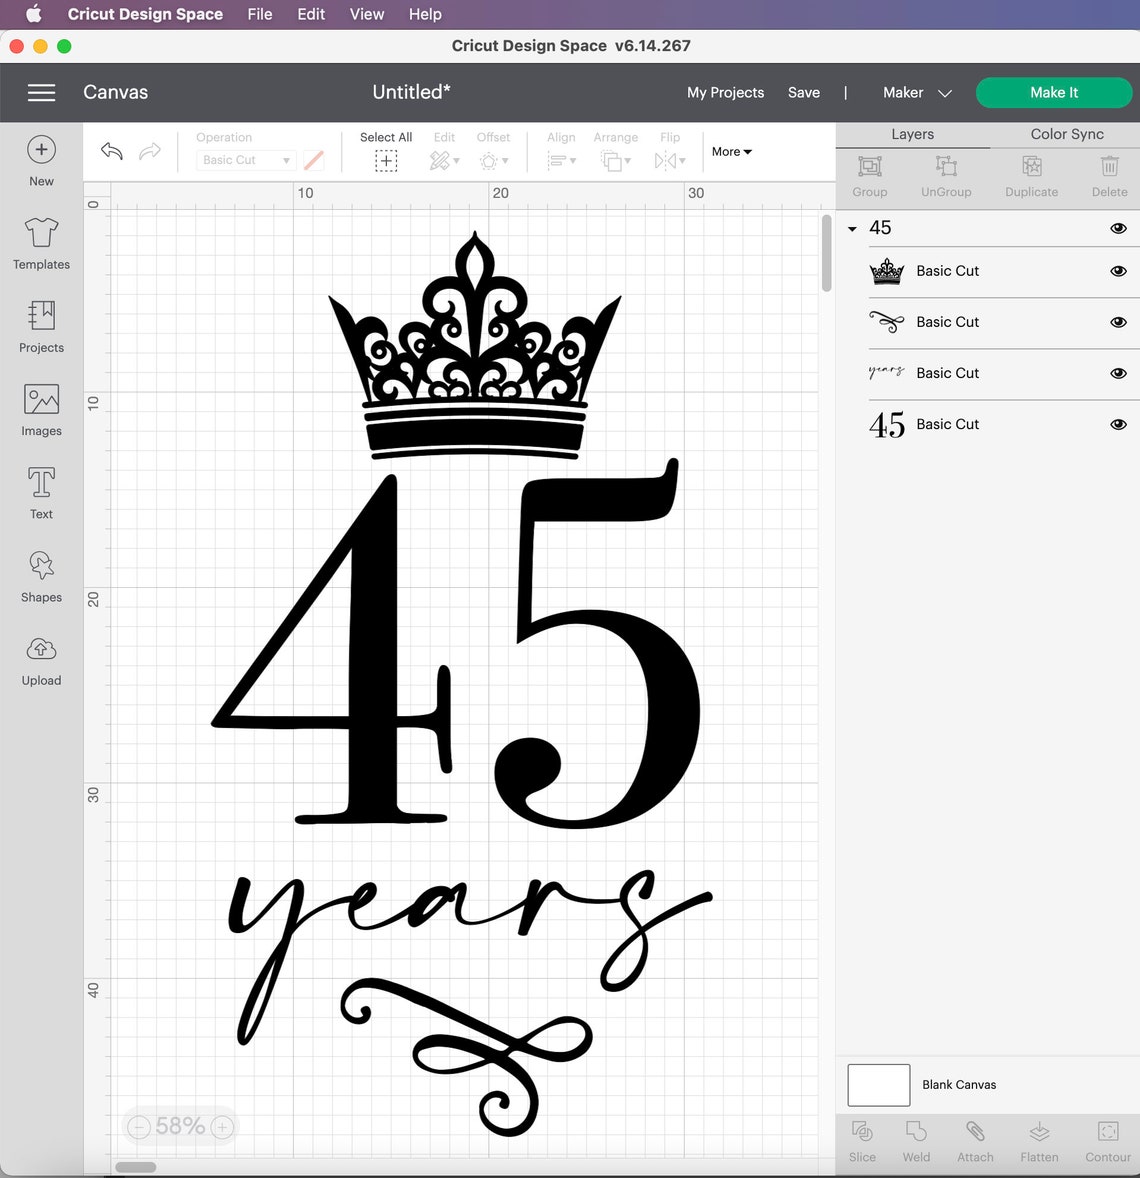Screen dimensions: 1140x1178
Task: Click the Blank Canvas color swatch
Action: point(878,1084)
